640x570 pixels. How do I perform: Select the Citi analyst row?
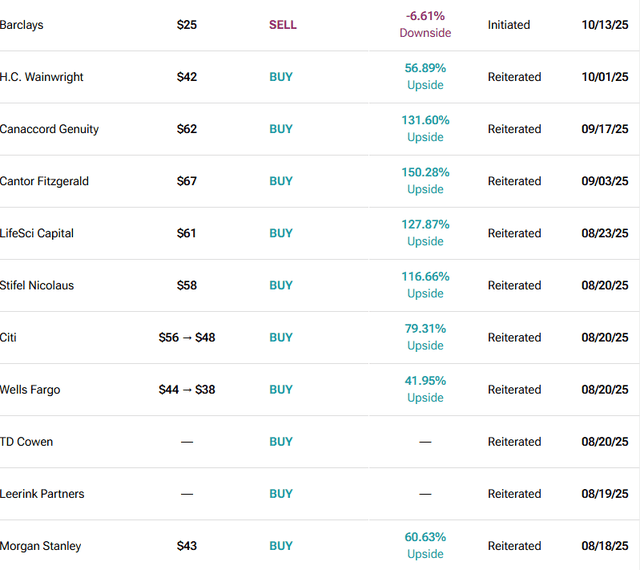[x=9, y=337]
